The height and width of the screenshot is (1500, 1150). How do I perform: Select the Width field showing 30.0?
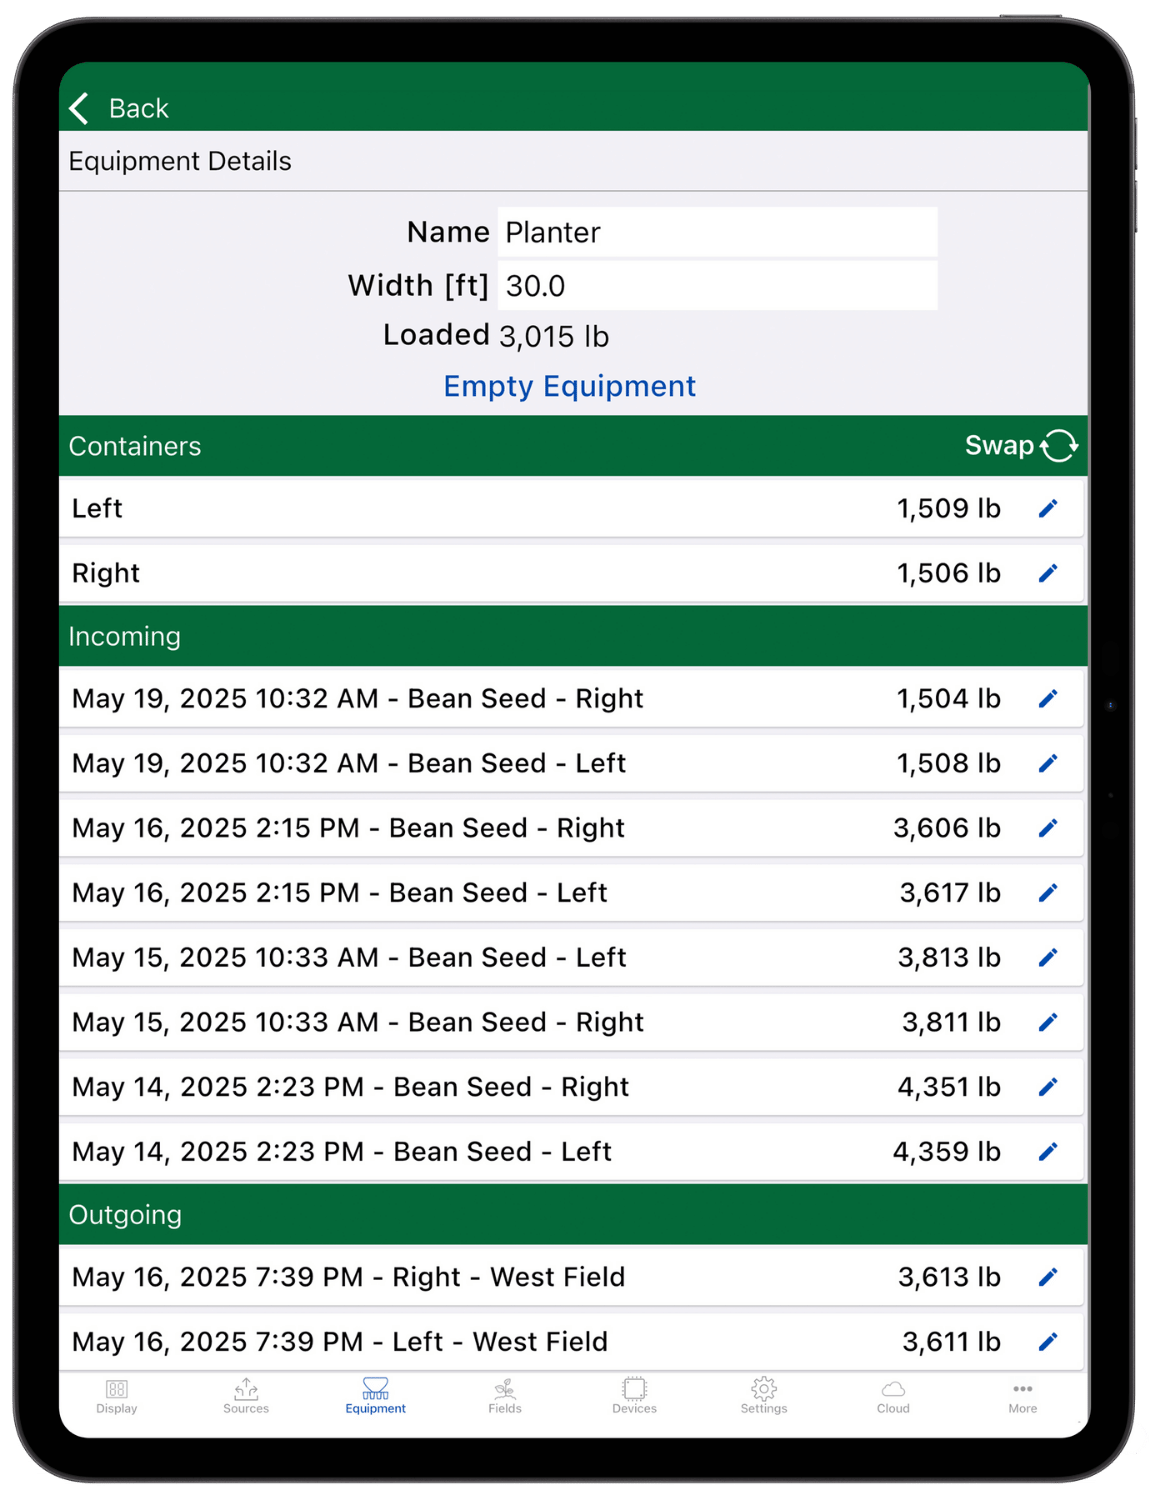716,286
